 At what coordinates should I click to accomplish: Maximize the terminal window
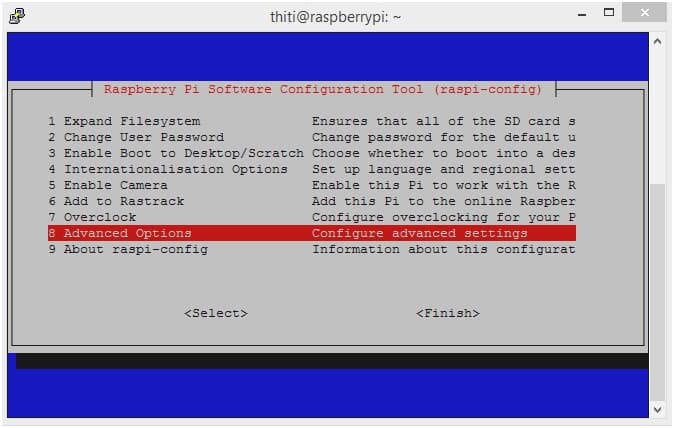click(609, 12)
